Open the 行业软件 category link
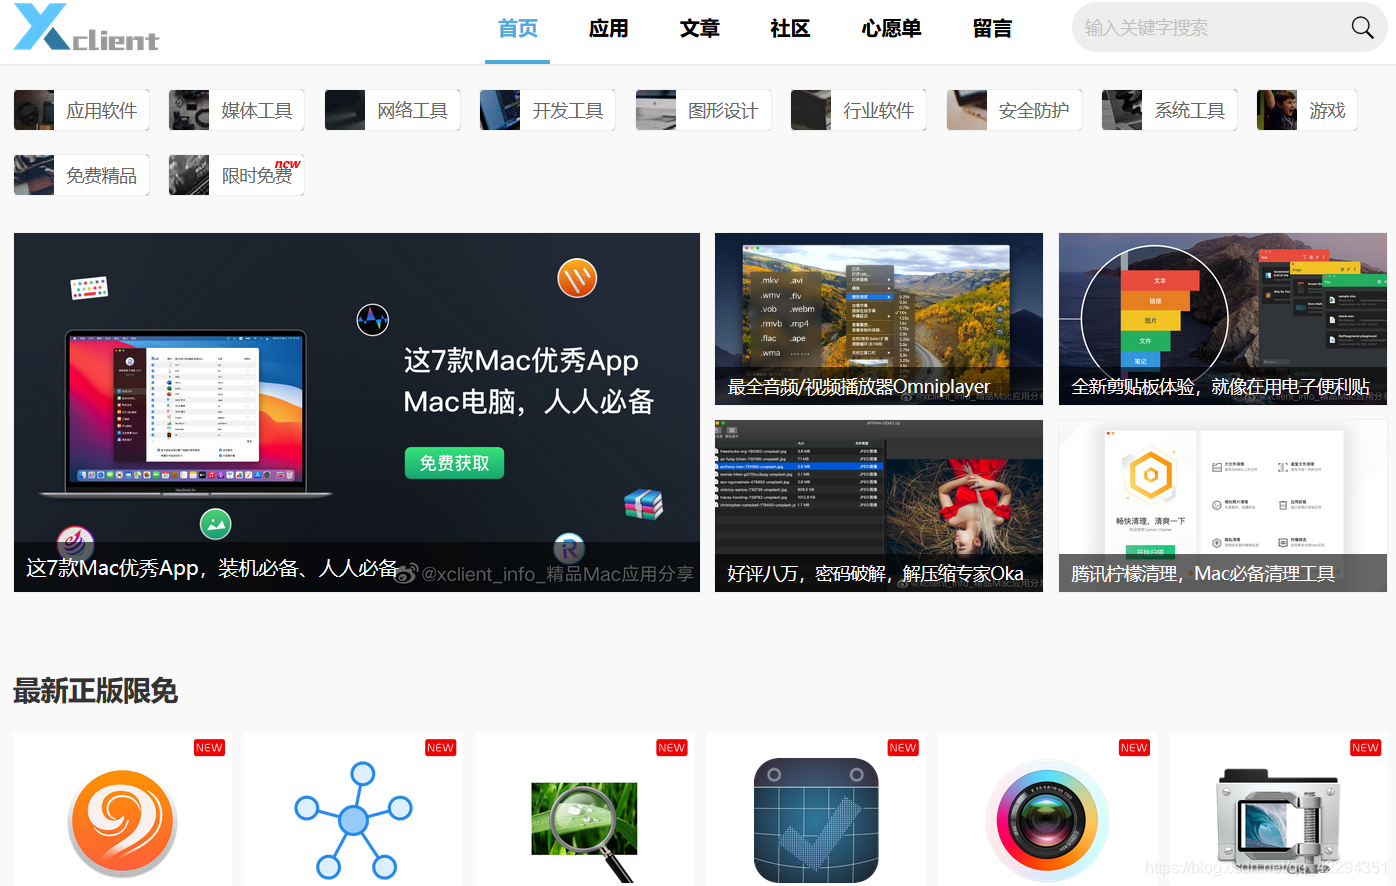The height and width of the screenshot is (886, 1396). pos(859,110)
